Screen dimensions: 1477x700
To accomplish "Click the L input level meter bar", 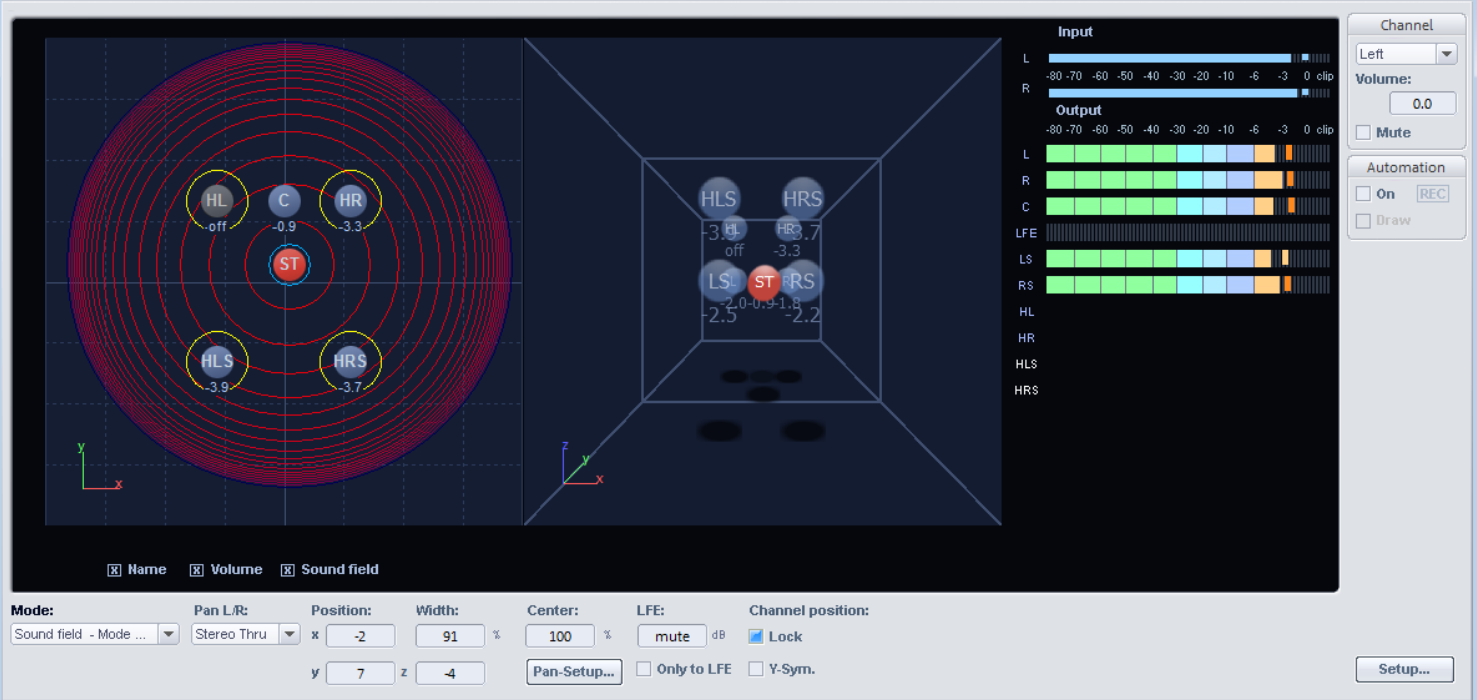I will pyautogui.click(x=1170, y=58).
